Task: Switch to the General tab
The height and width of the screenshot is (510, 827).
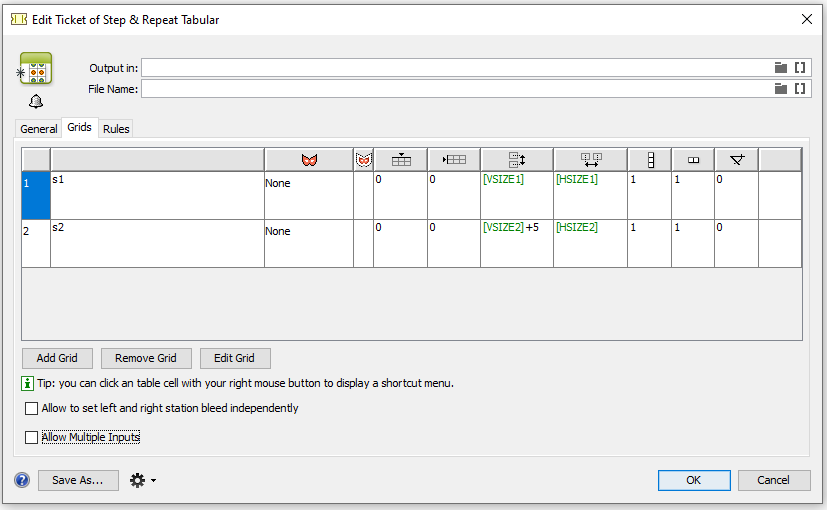Action: click(39, 129)
